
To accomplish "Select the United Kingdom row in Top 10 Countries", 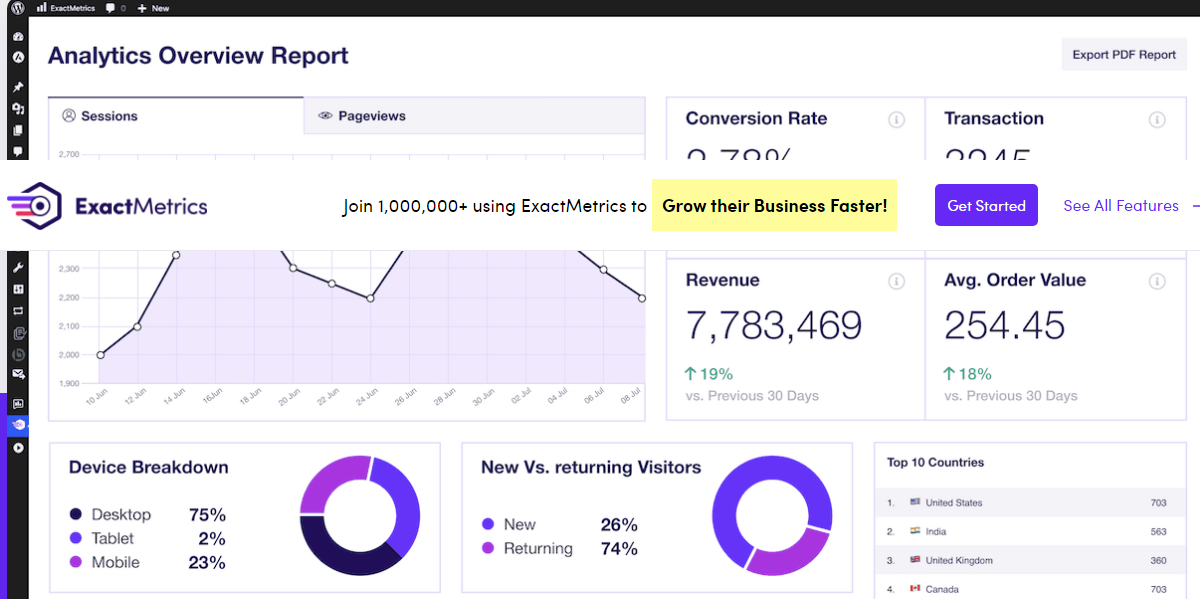I will point(1028,560).
